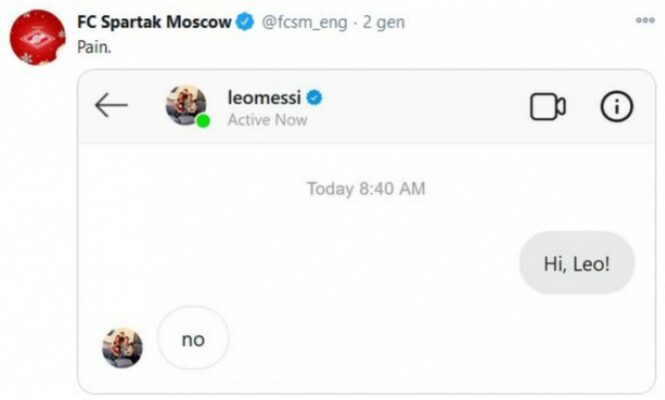Click the green active status dot
Viewport: 665px width, 400px height.
click(203, 122)
